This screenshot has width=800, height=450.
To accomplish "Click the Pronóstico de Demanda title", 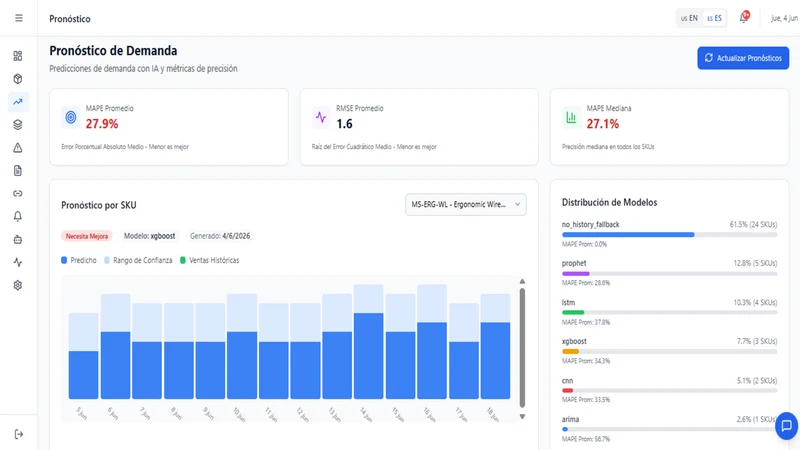I will (x=113, y=51).
